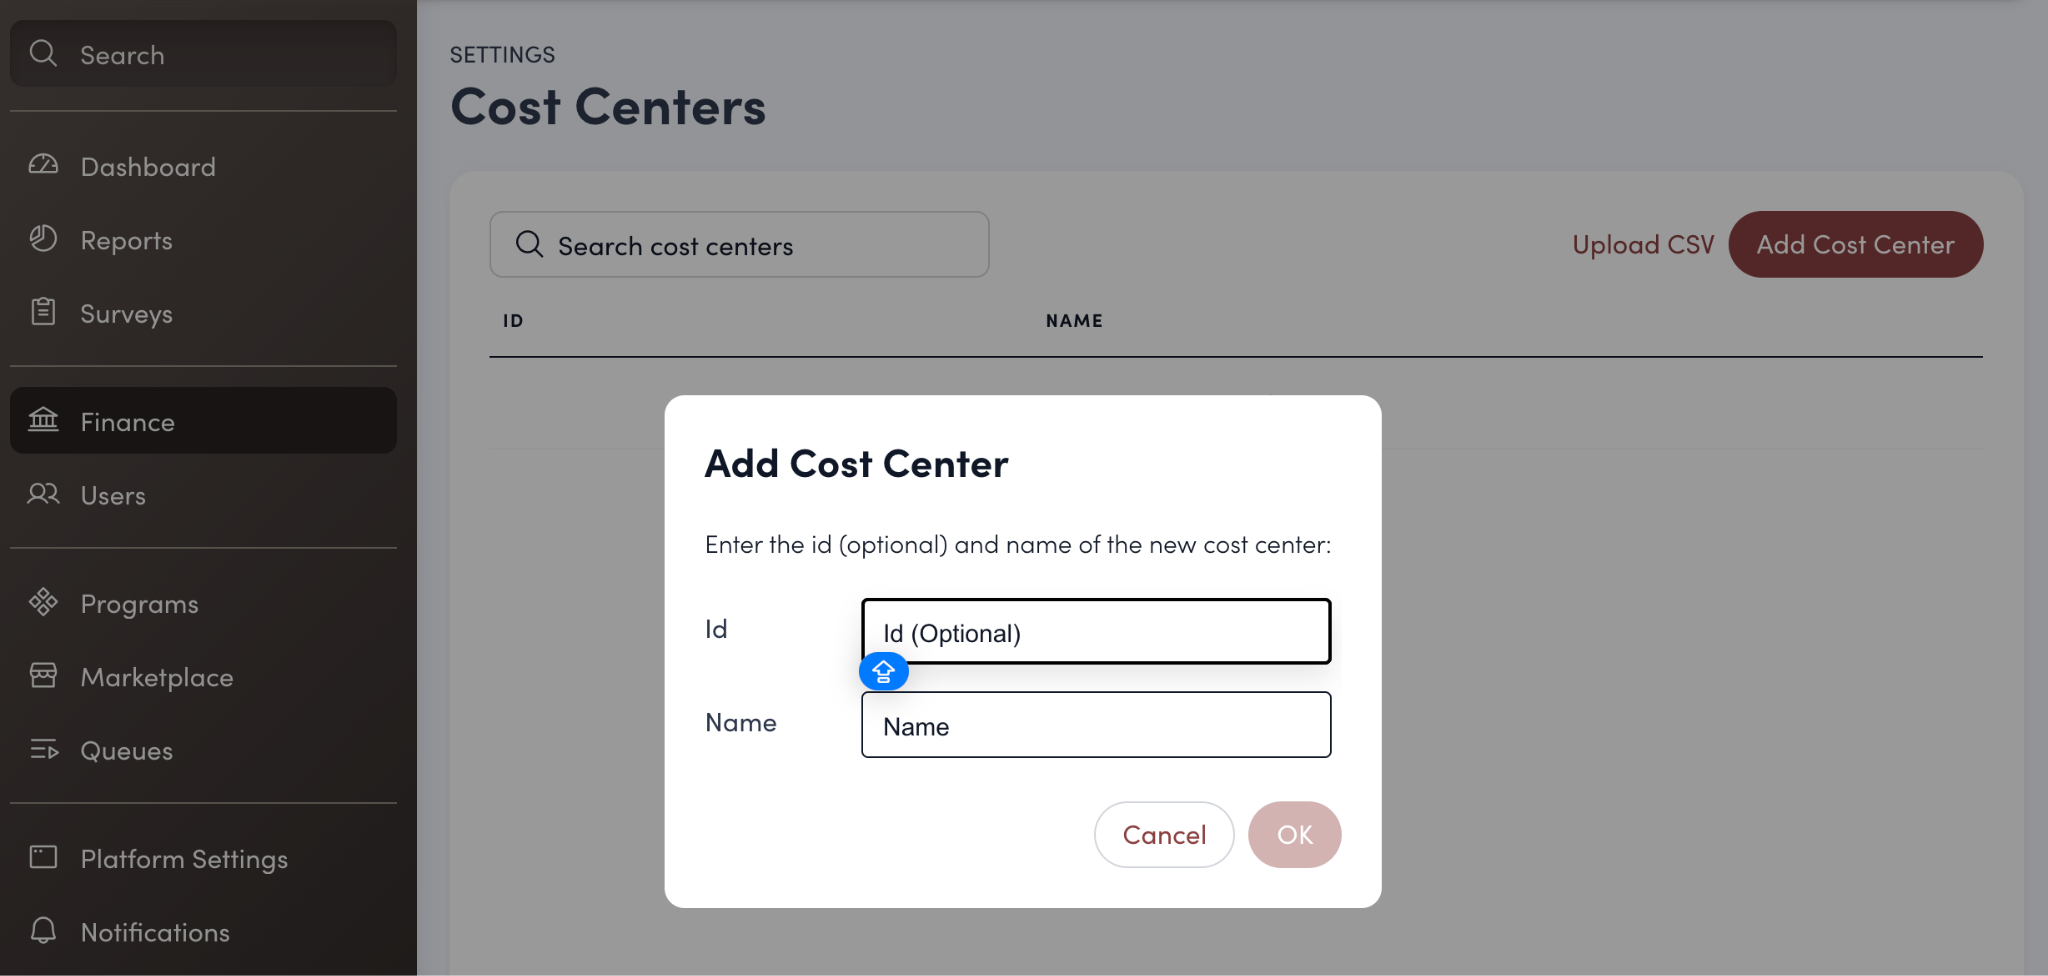Select the Dashboard icon in sidebar
This screenshot has width=2048, height=976.
point(44,166)
